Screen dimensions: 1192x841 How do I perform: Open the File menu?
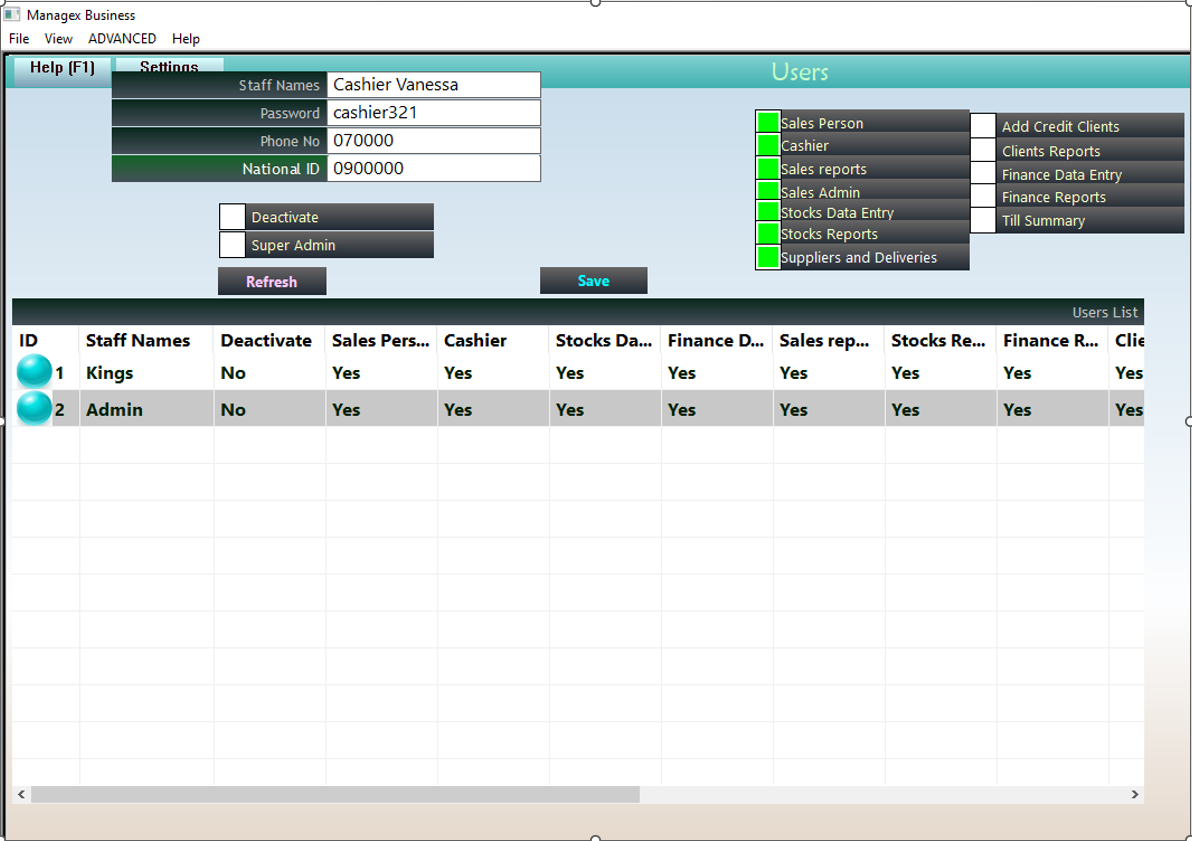(19, 39)
